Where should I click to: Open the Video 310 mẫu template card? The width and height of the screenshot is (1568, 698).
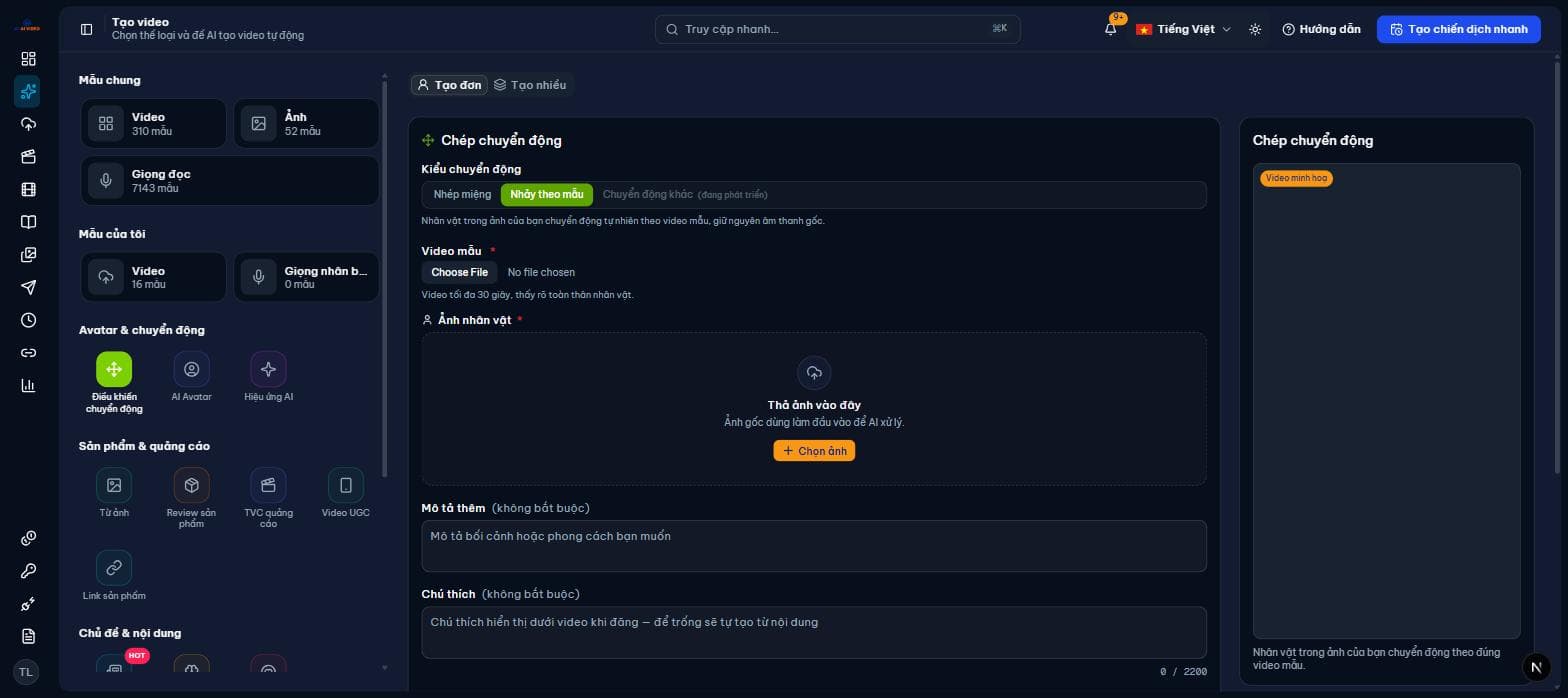(x=154, y=124)
